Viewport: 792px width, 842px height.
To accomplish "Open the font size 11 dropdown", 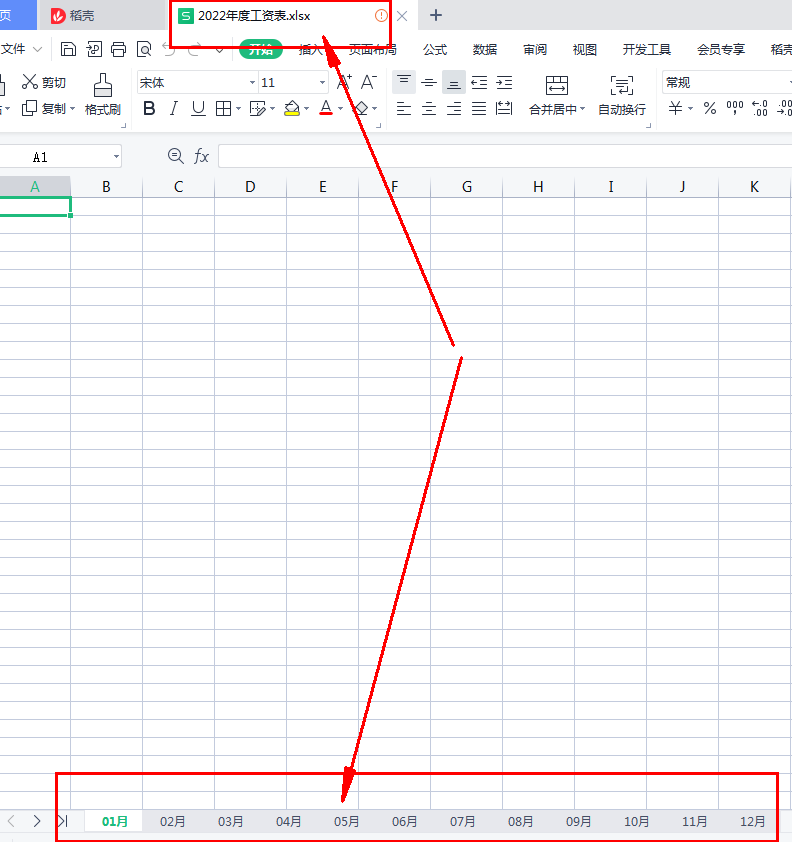I will tap(322, 83).
